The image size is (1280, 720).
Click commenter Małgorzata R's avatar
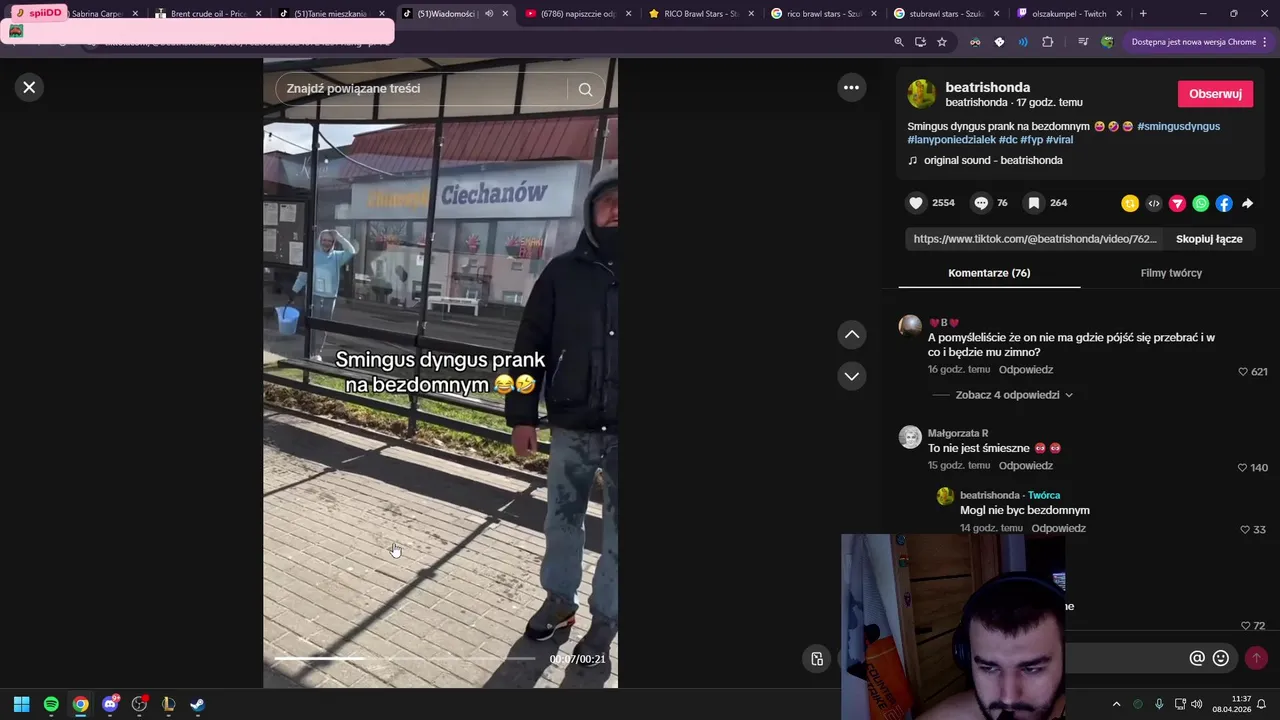pyautogui.click(x=910, y=437)
